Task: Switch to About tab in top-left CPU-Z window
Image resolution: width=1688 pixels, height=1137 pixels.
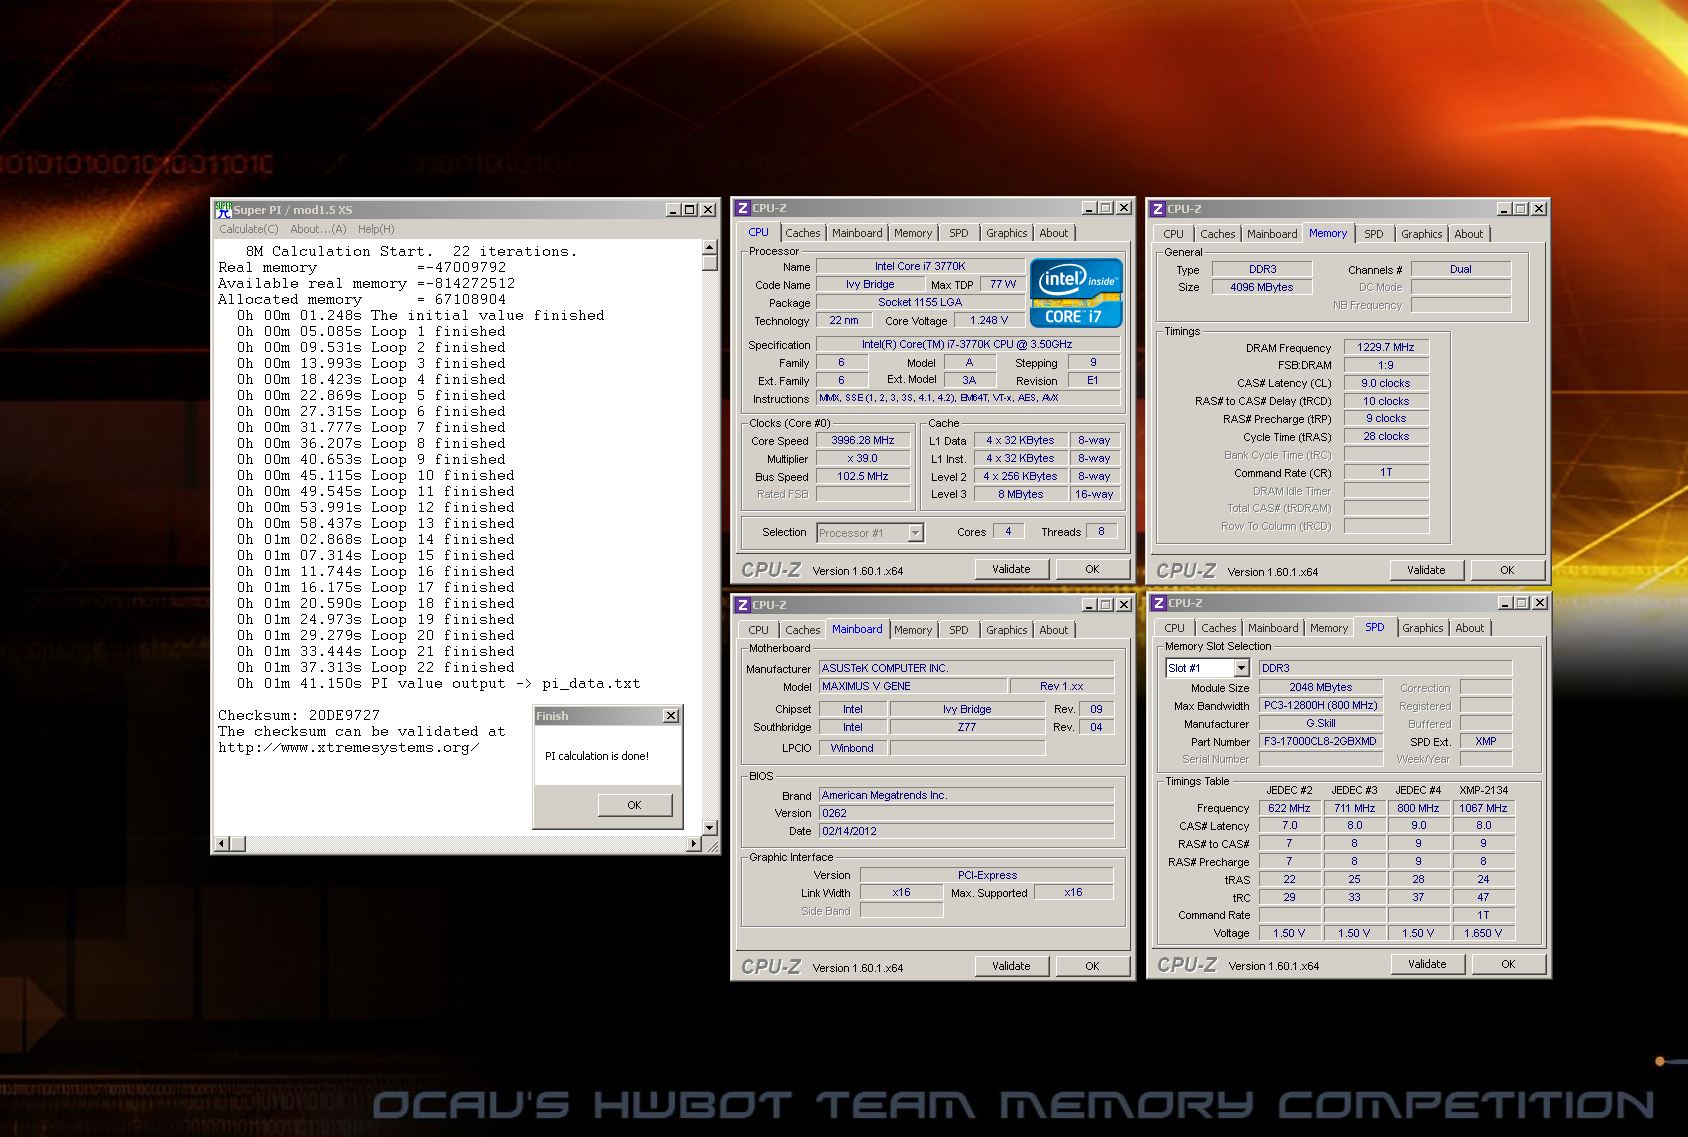Action: tap(1053, 233)
